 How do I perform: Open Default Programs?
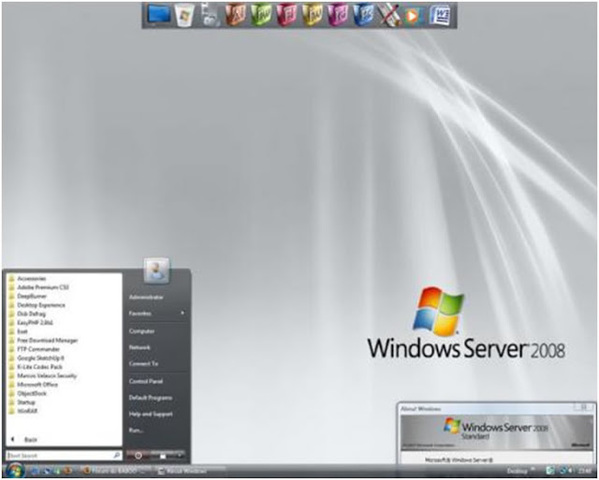150,398
